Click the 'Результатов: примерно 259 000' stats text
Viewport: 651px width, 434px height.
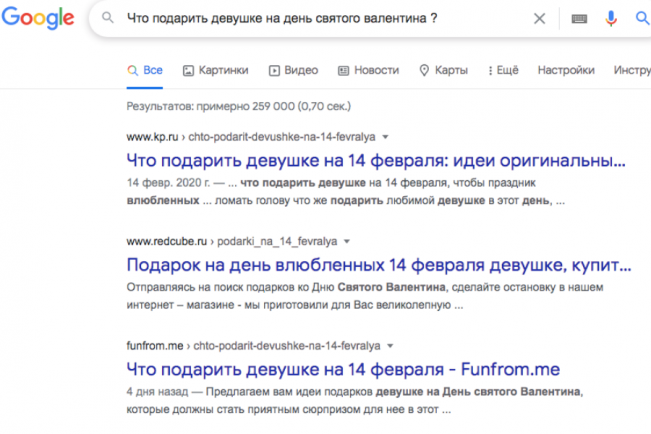coord(239,106)
